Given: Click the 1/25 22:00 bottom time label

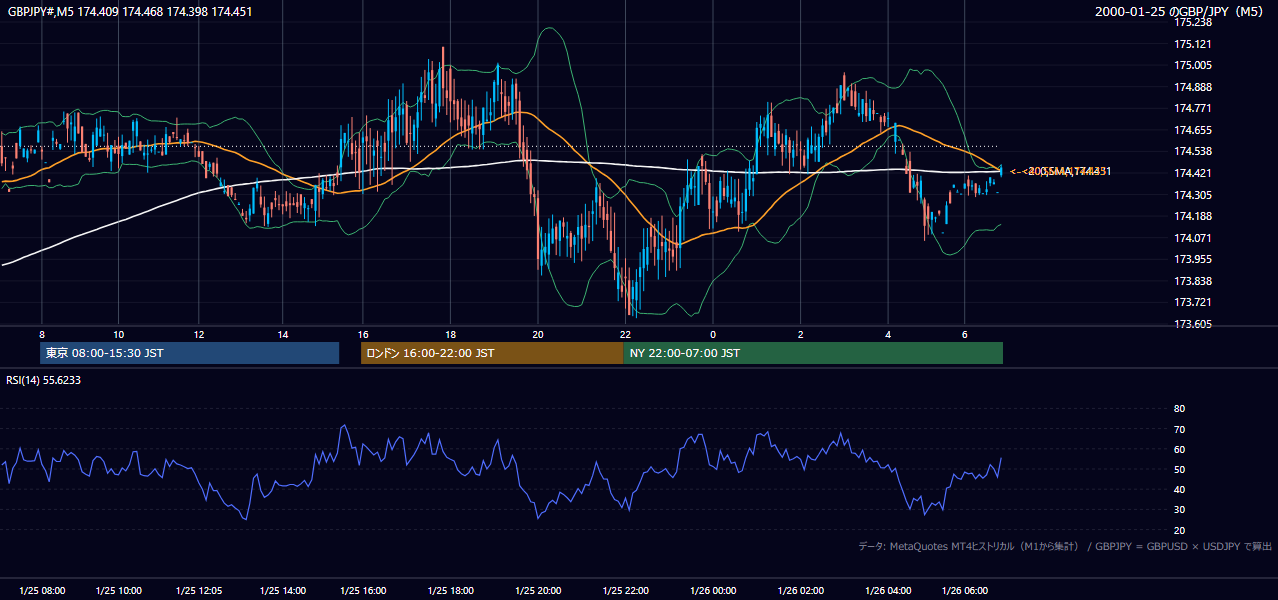Looking at the screenshot, I should coord(625,591).
